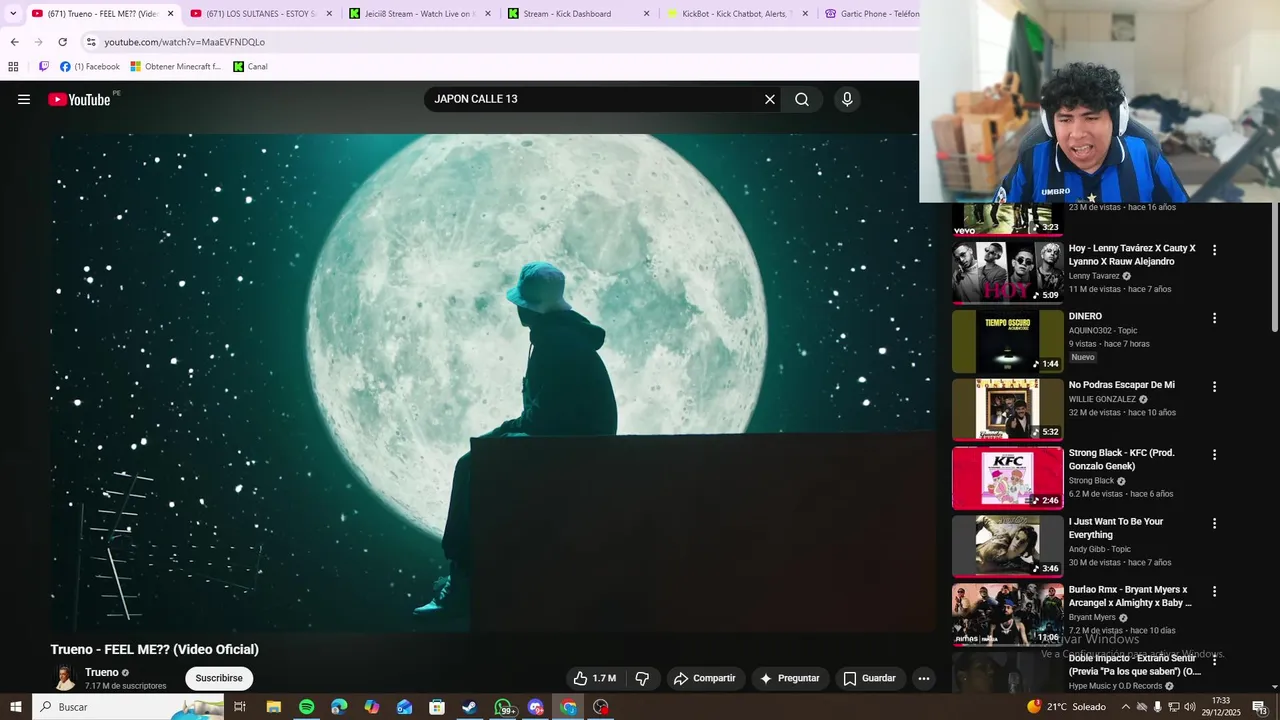
Task: Switch to LOS SULTANES tab
Action: coord(260,14)
